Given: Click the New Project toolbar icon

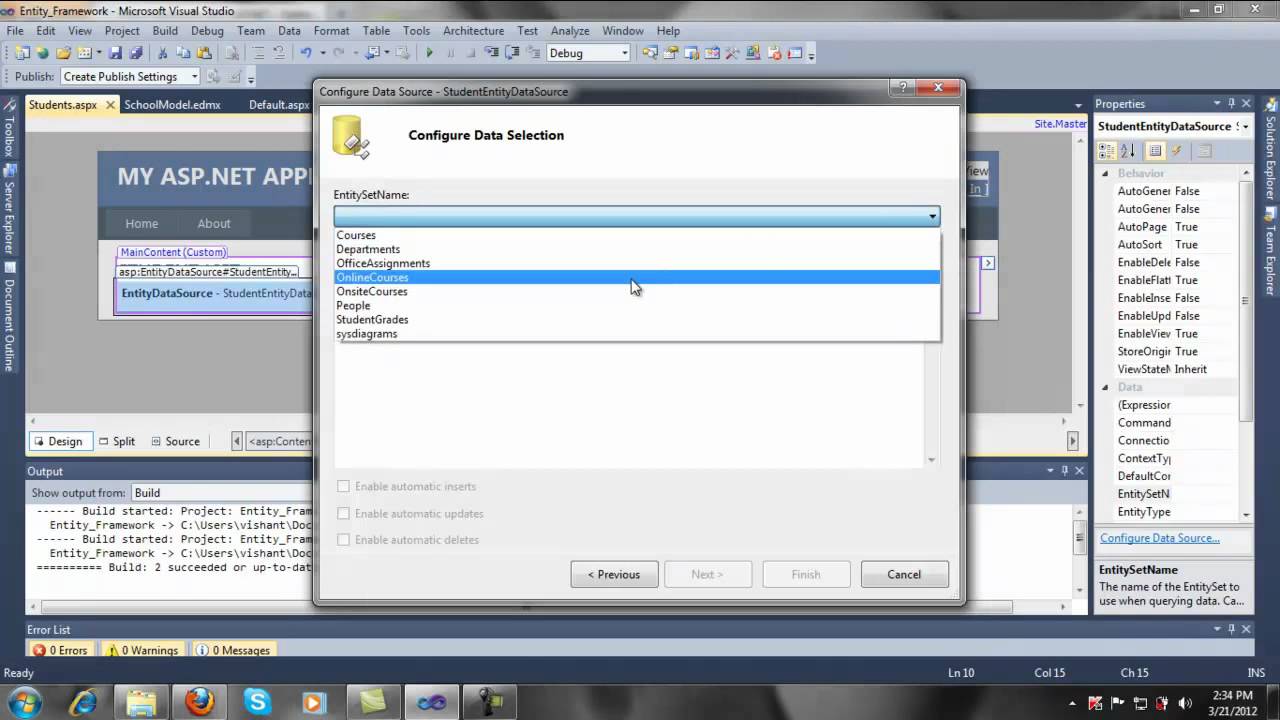Looking at the screenshot, I should tap(22, 53).
